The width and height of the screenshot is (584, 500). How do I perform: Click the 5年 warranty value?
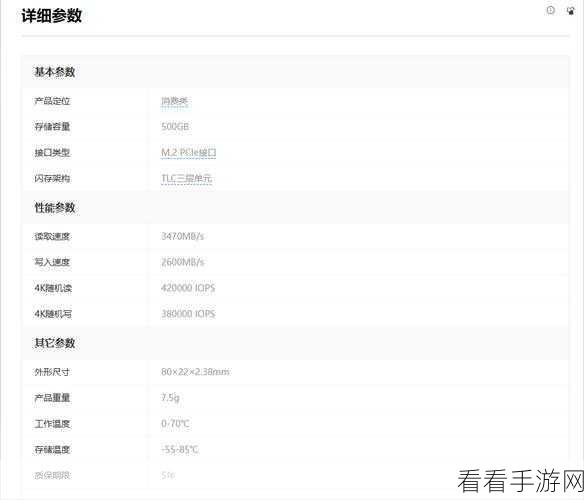(168, 475)
